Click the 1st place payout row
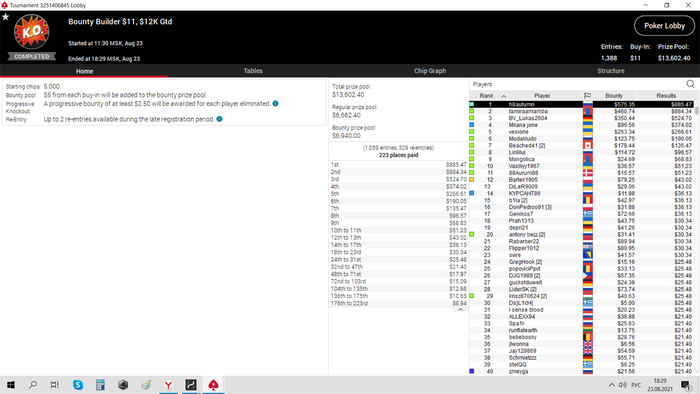Image resolution: width=700 pixels, height=394 pixels. point(398,165)
